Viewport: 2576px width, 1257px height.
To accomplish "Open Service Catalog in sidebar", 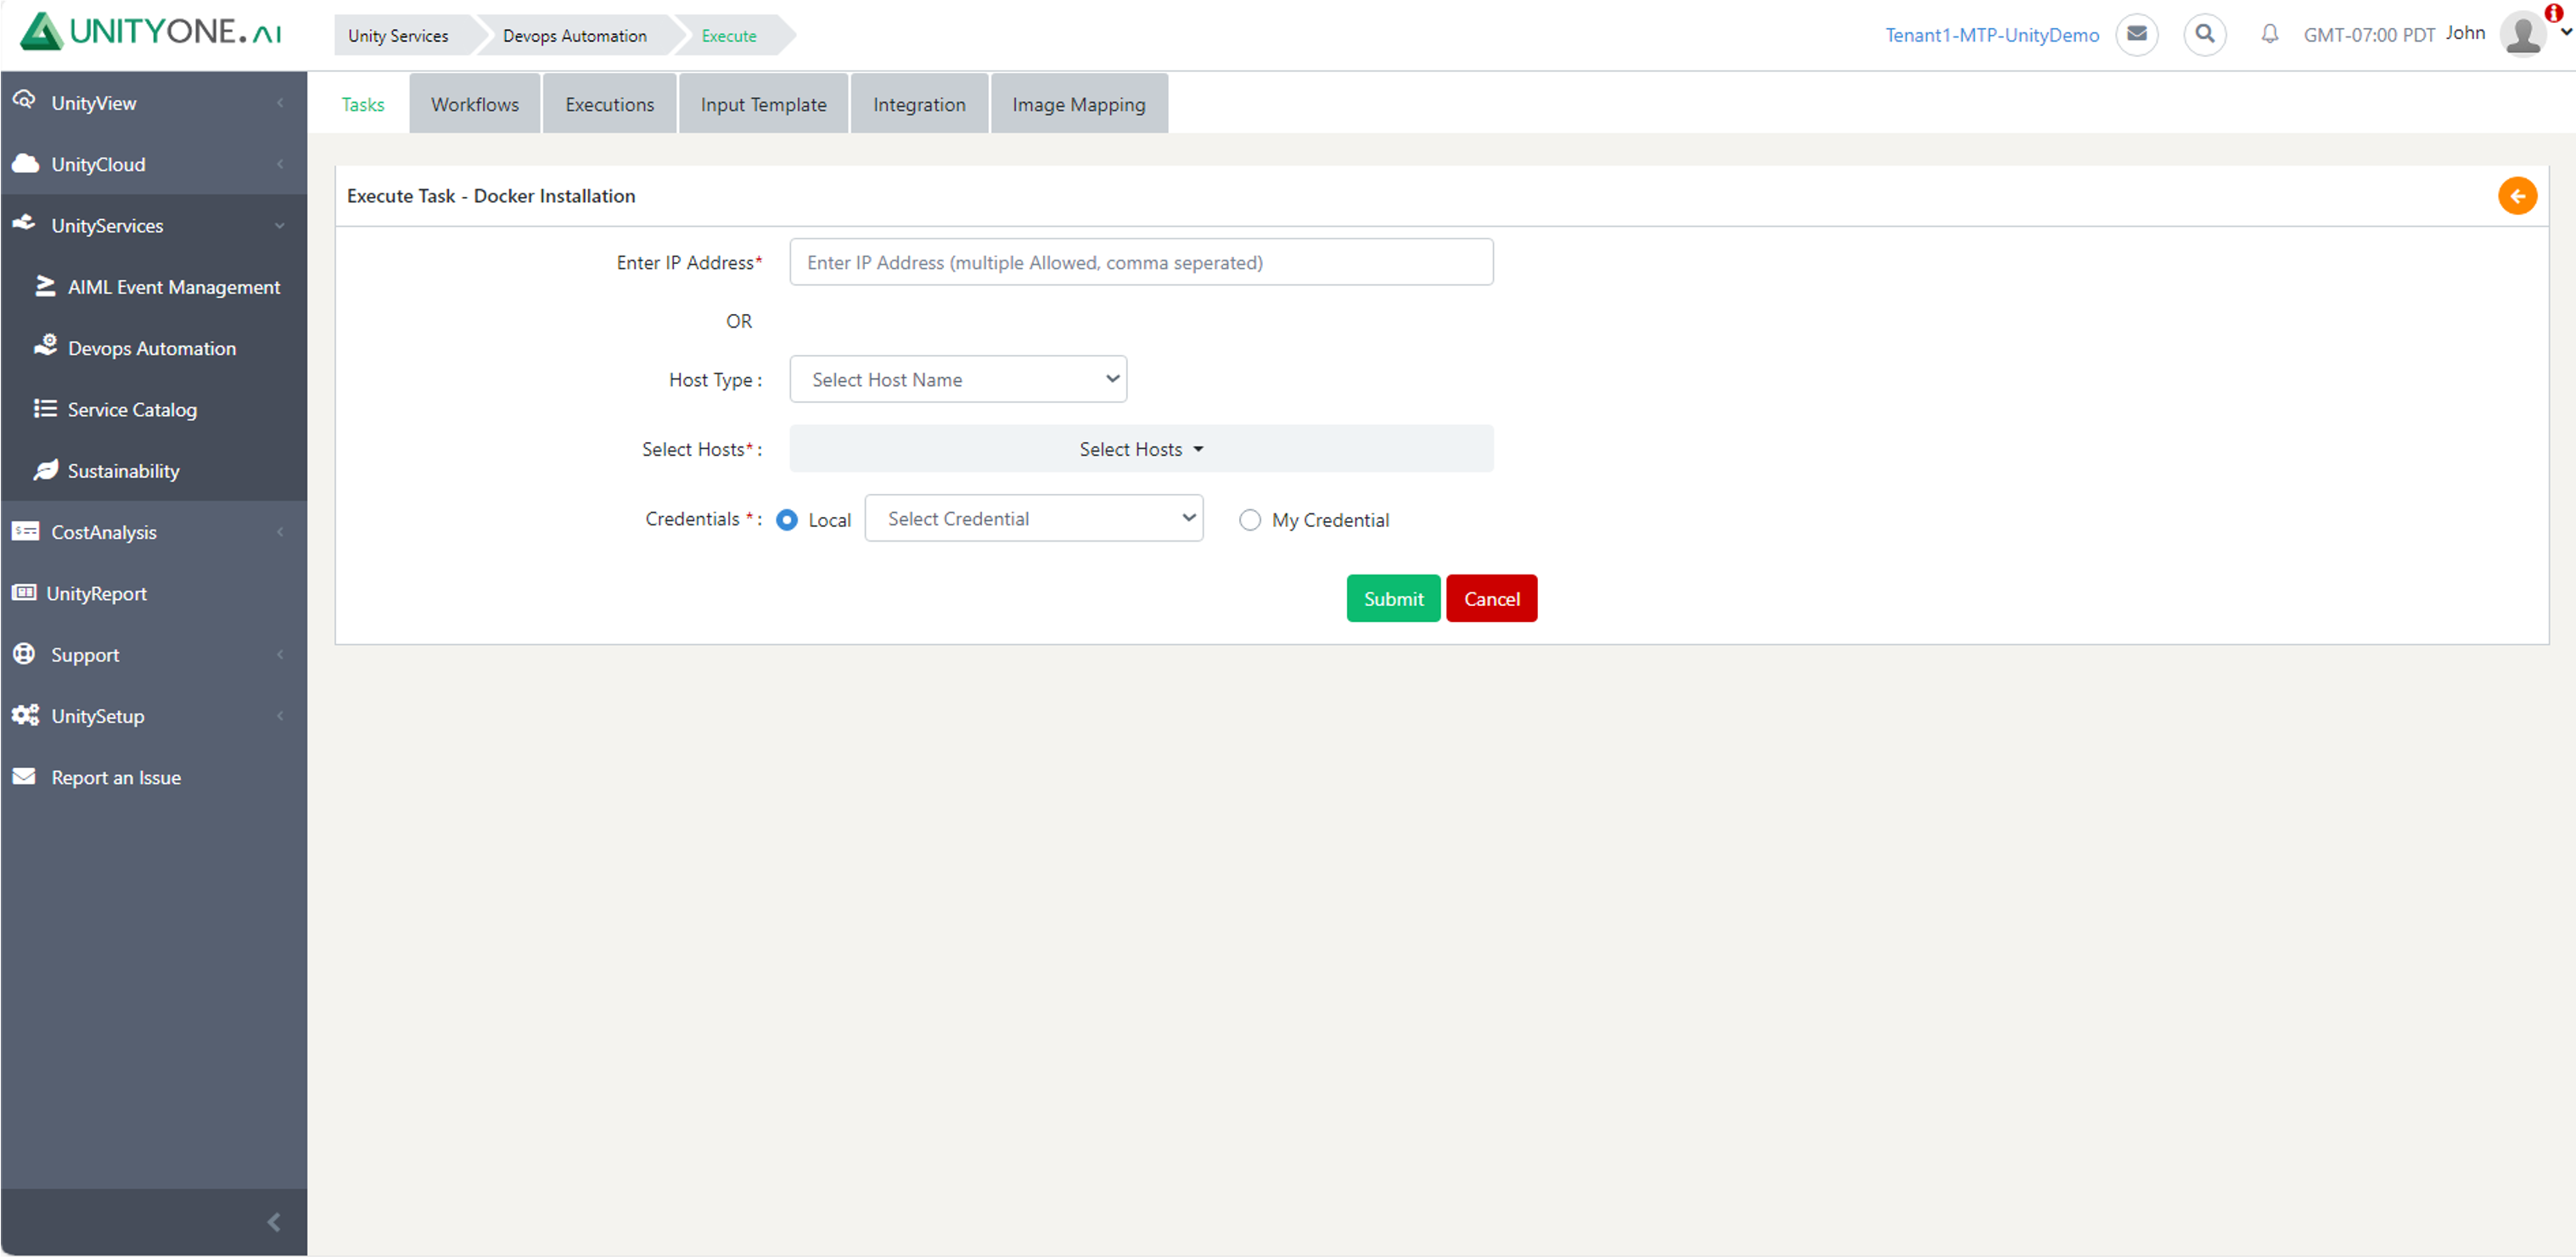I will [x=132, y=409].
